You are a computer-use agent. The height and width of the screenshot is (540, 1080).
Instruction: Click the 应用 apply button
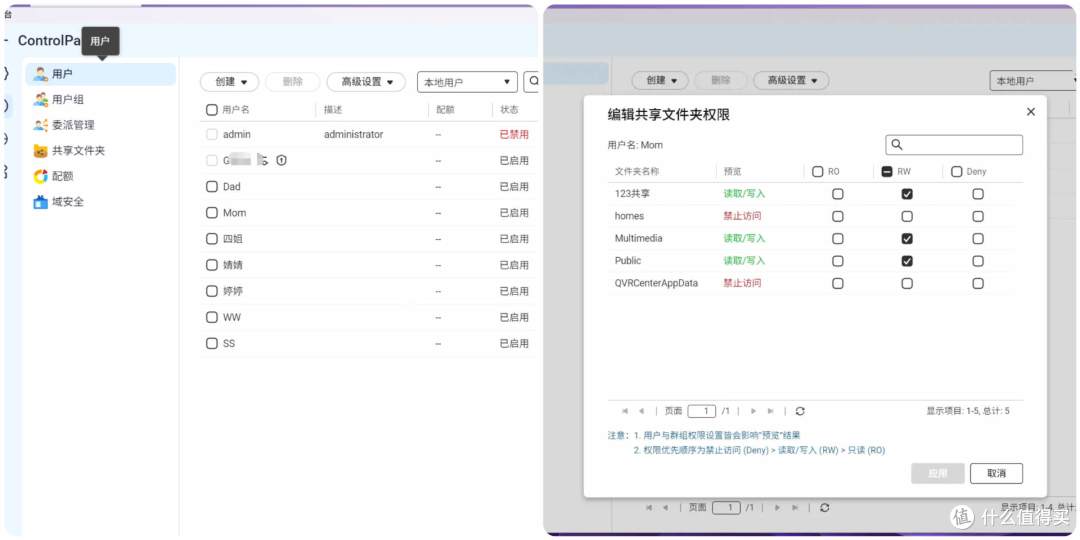pos(937,473)
